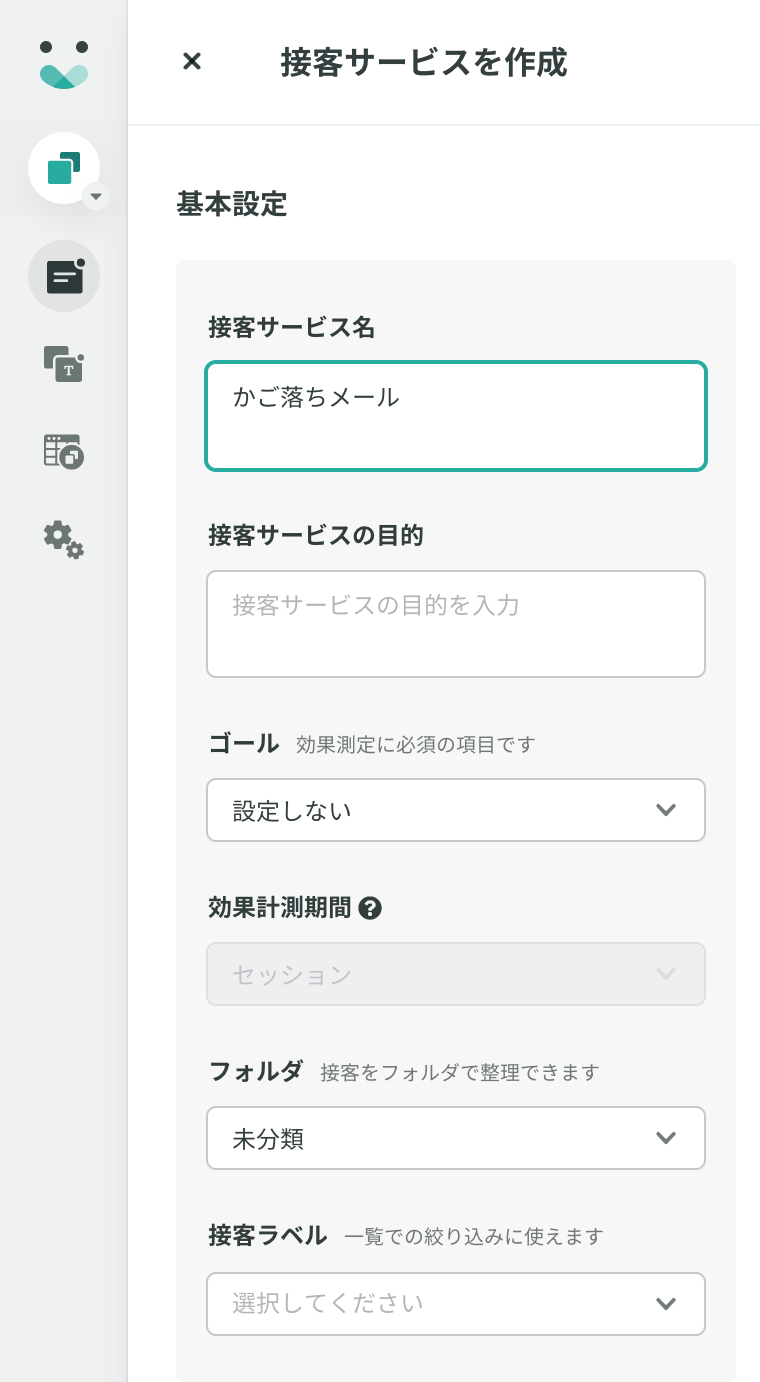Open the teal project switcher icon
The image size is (760, 1382).
[64, 168]
